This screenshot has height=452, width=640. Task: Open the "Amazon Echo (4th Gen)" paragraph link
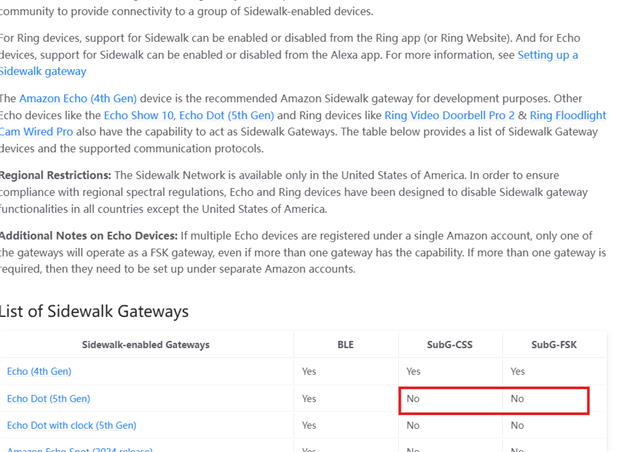click(x=78, y=98)
